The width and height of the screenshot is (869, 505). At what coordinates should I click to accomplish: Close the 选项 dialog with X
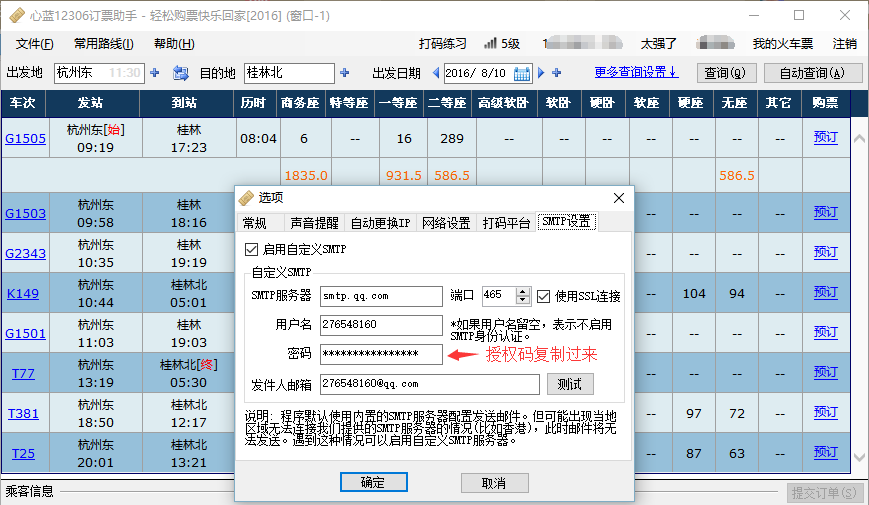[618, 198]
